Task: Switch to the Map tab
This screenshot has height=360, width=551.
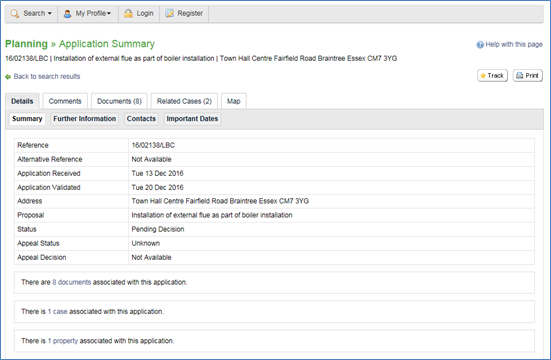Action: click(234, 101)
